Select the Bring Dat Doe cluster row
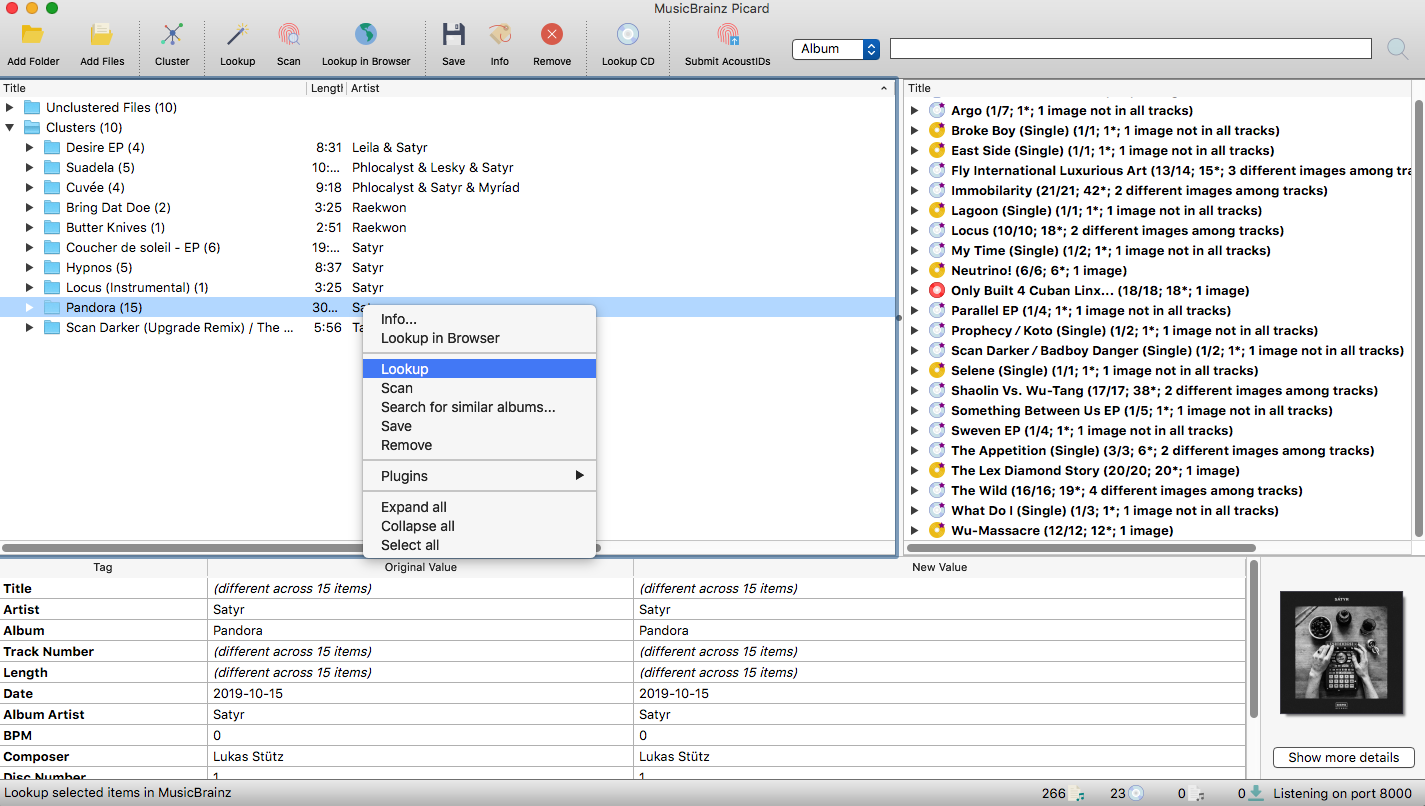Viewport: 1425px width, 806px height. coord(447,207)
